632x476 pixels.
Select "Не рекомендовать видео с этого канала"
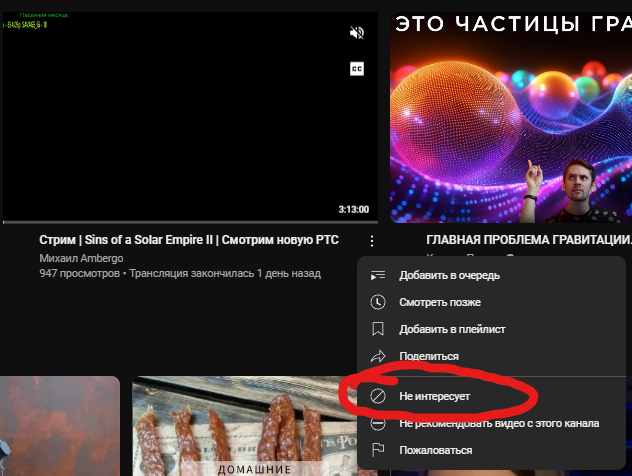491,423
